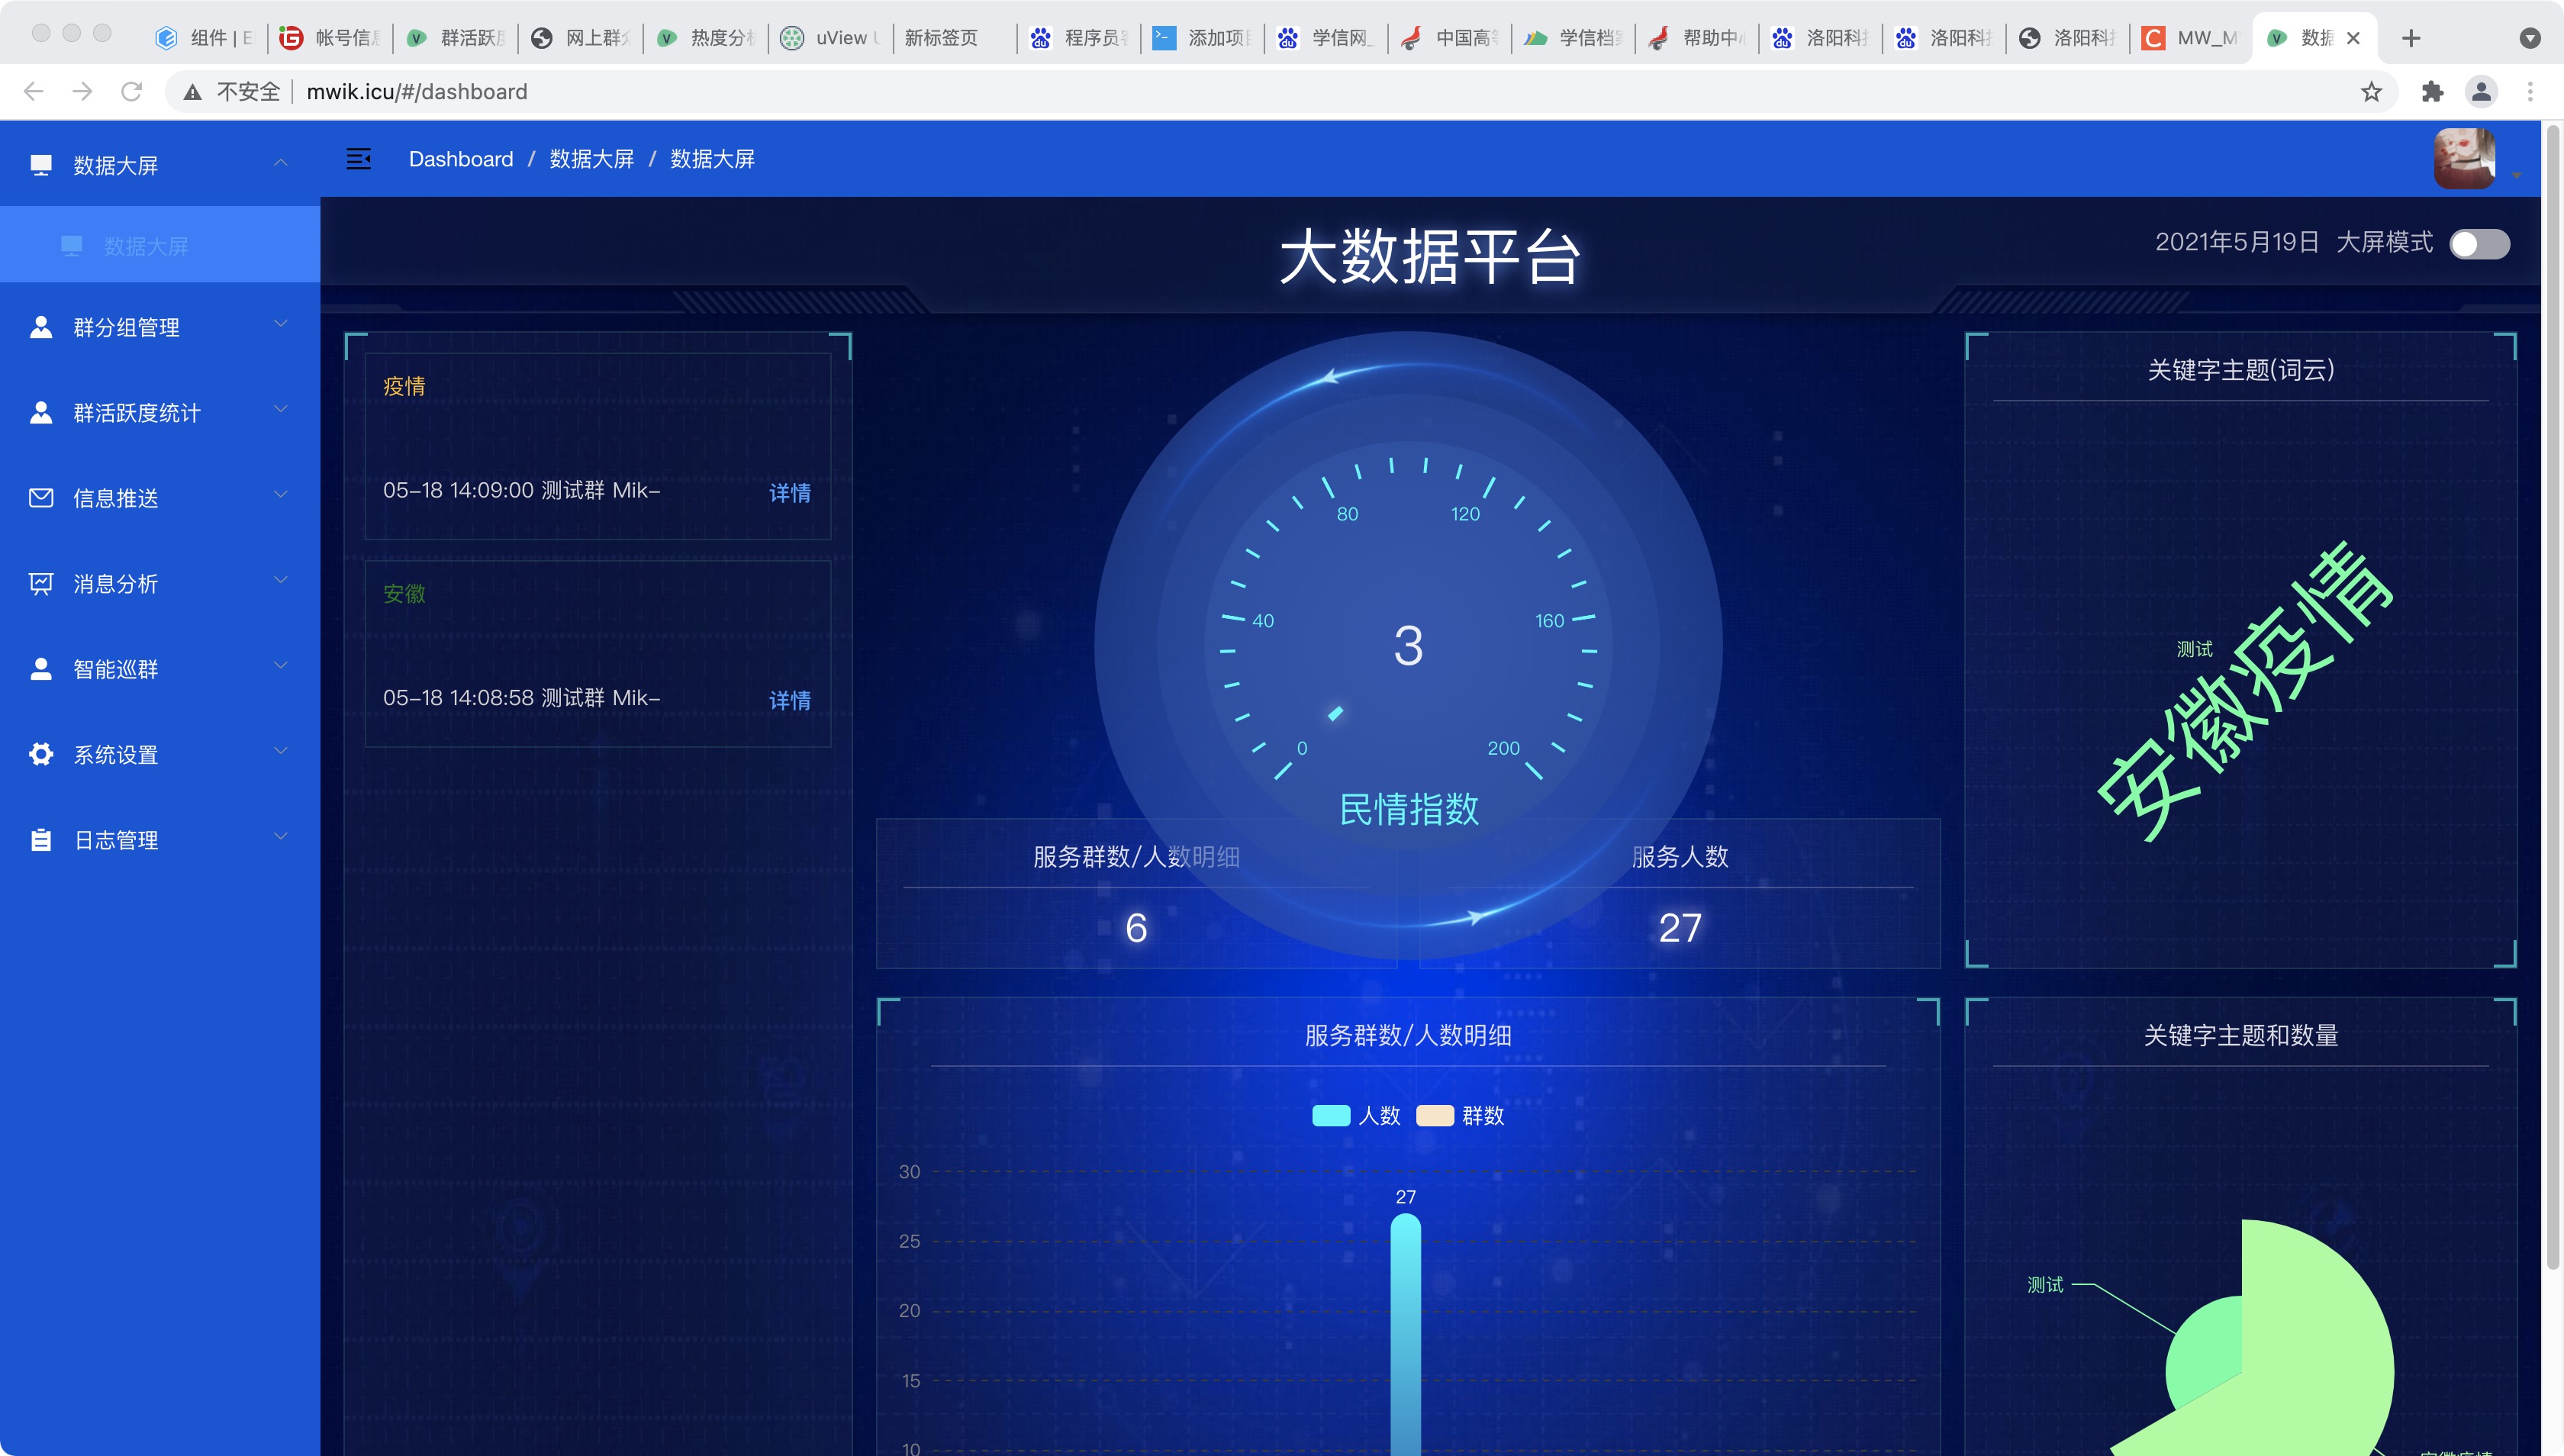Open the tab search dropdown arrow

2530,38
